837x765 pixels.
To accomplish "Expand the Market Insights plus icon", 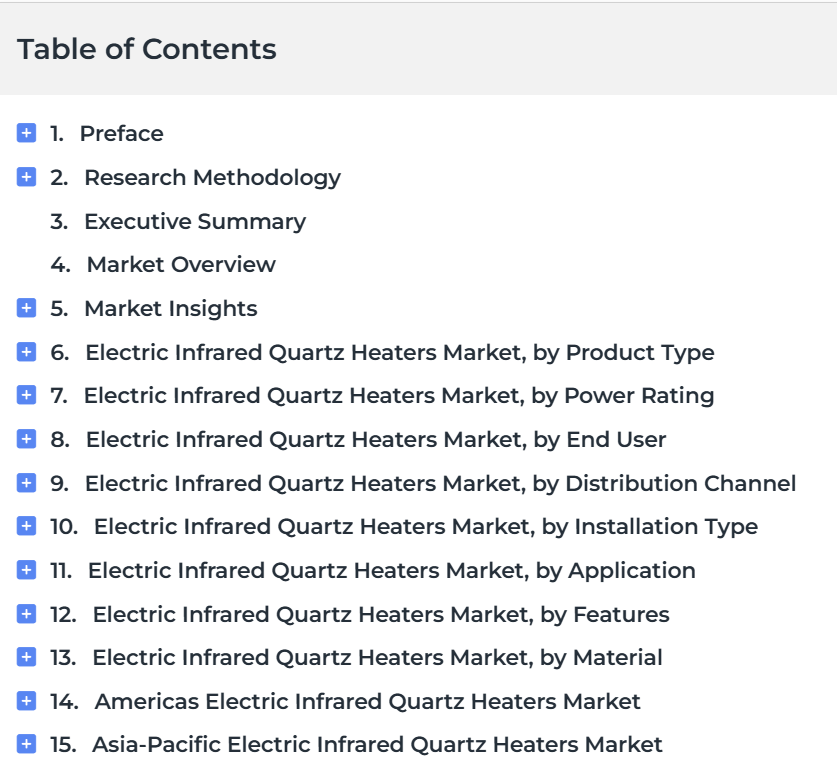I will (26, 308).
